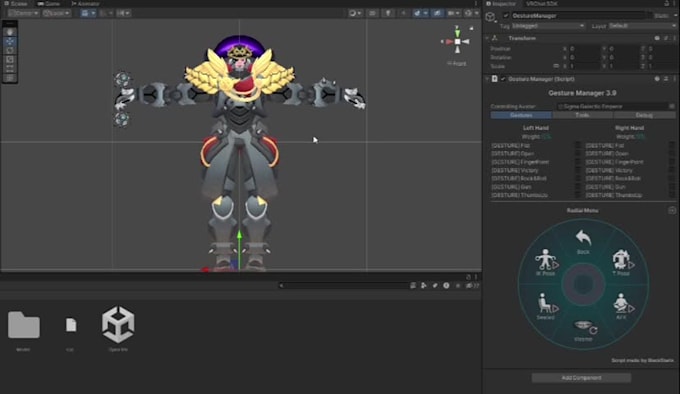Viewport: 680px width, 394px height.
Task: Select the Scale tool
Action: (10, 59)
